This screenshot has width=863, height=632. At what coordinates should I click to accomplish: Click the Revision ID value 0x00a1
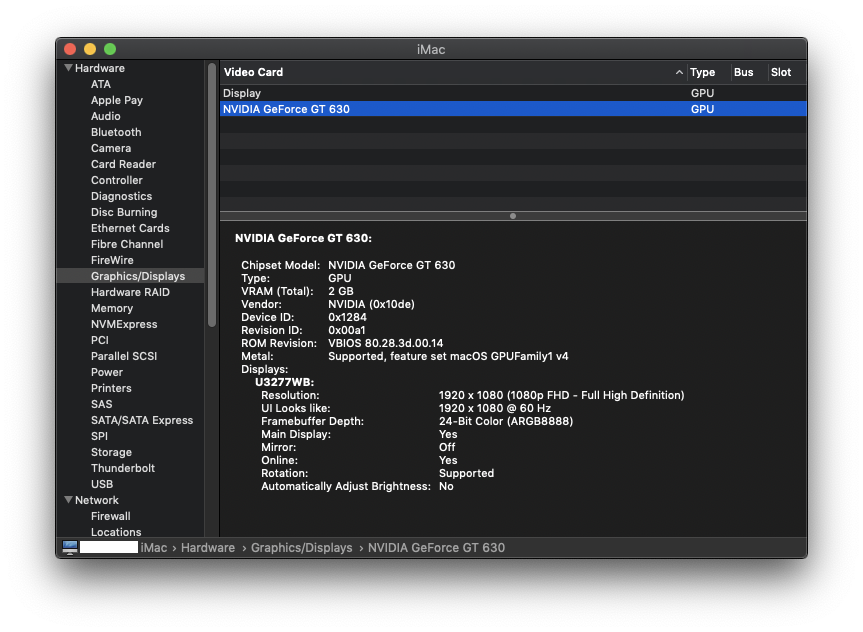[347, 330]
